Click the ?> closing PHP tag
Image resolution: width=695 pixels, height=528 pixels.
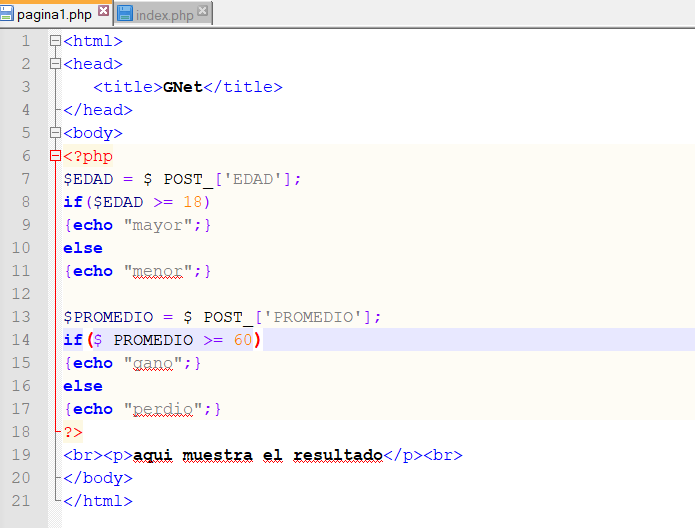[73, 432]
